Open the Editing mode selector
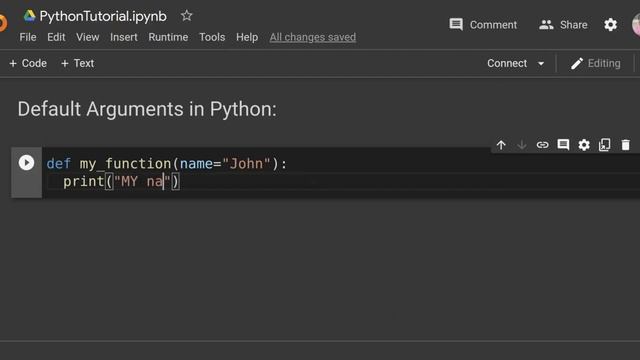The width and height of the screenshot is (640, 360). [596, 63]
